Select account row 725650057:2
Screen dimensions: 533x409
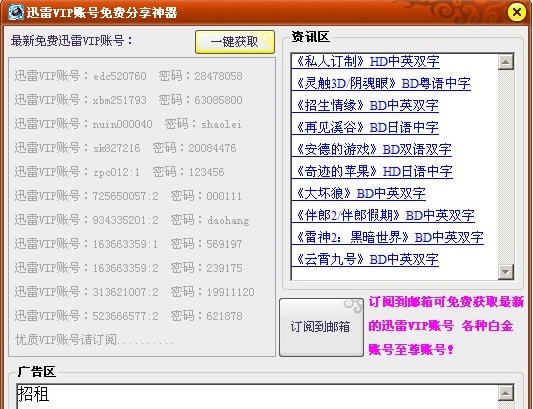(128, 196)
